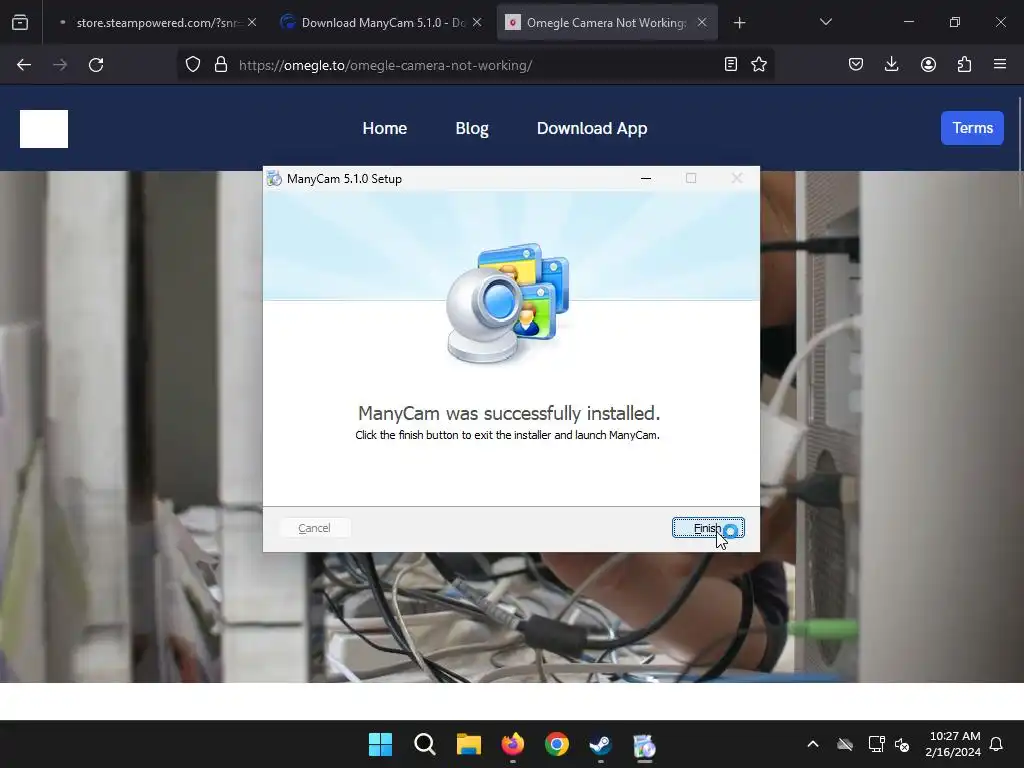Open the clock and date 10:27 AM
Image resolution: width=1024 pixels, height=768 pixels.
click(953, 744)
